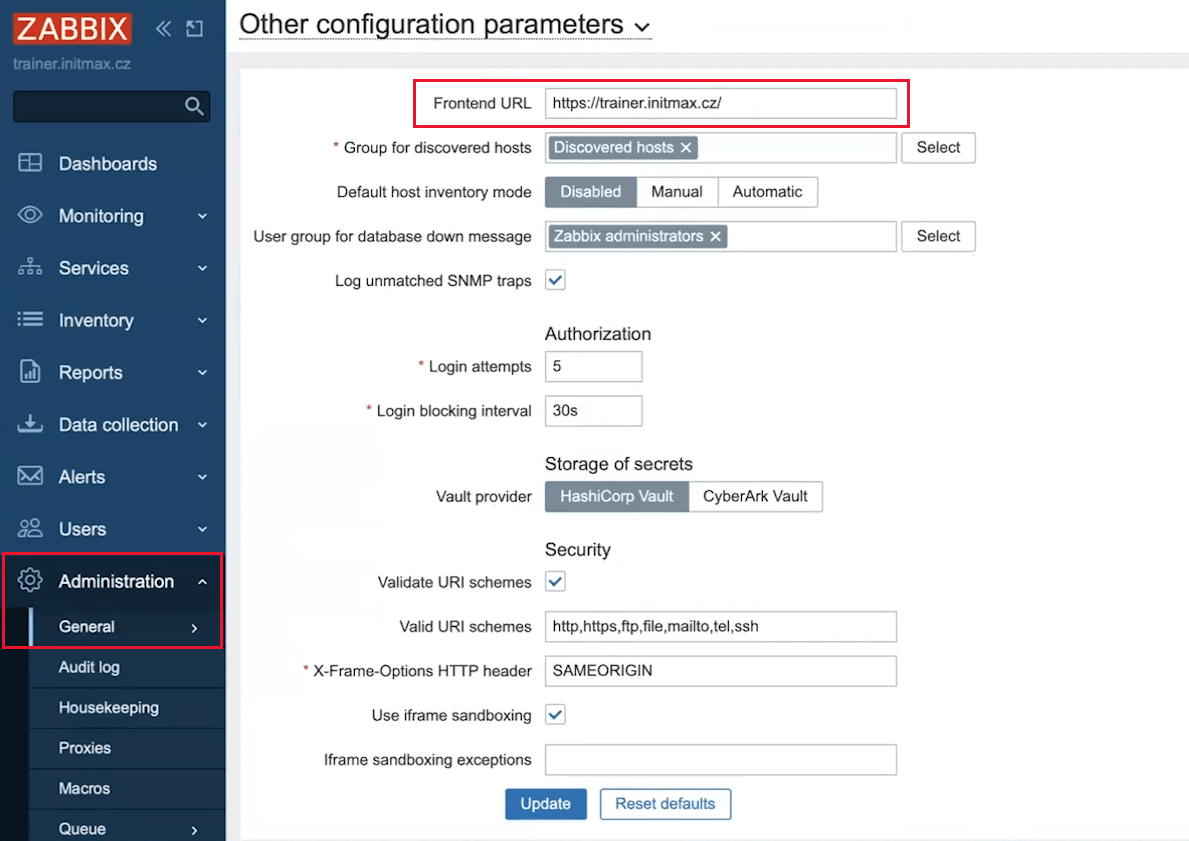Collapse the sidebar with the double-chevron icon
Image resolution: width=1189 pixels, height=841 pixels.
point(163,29)
